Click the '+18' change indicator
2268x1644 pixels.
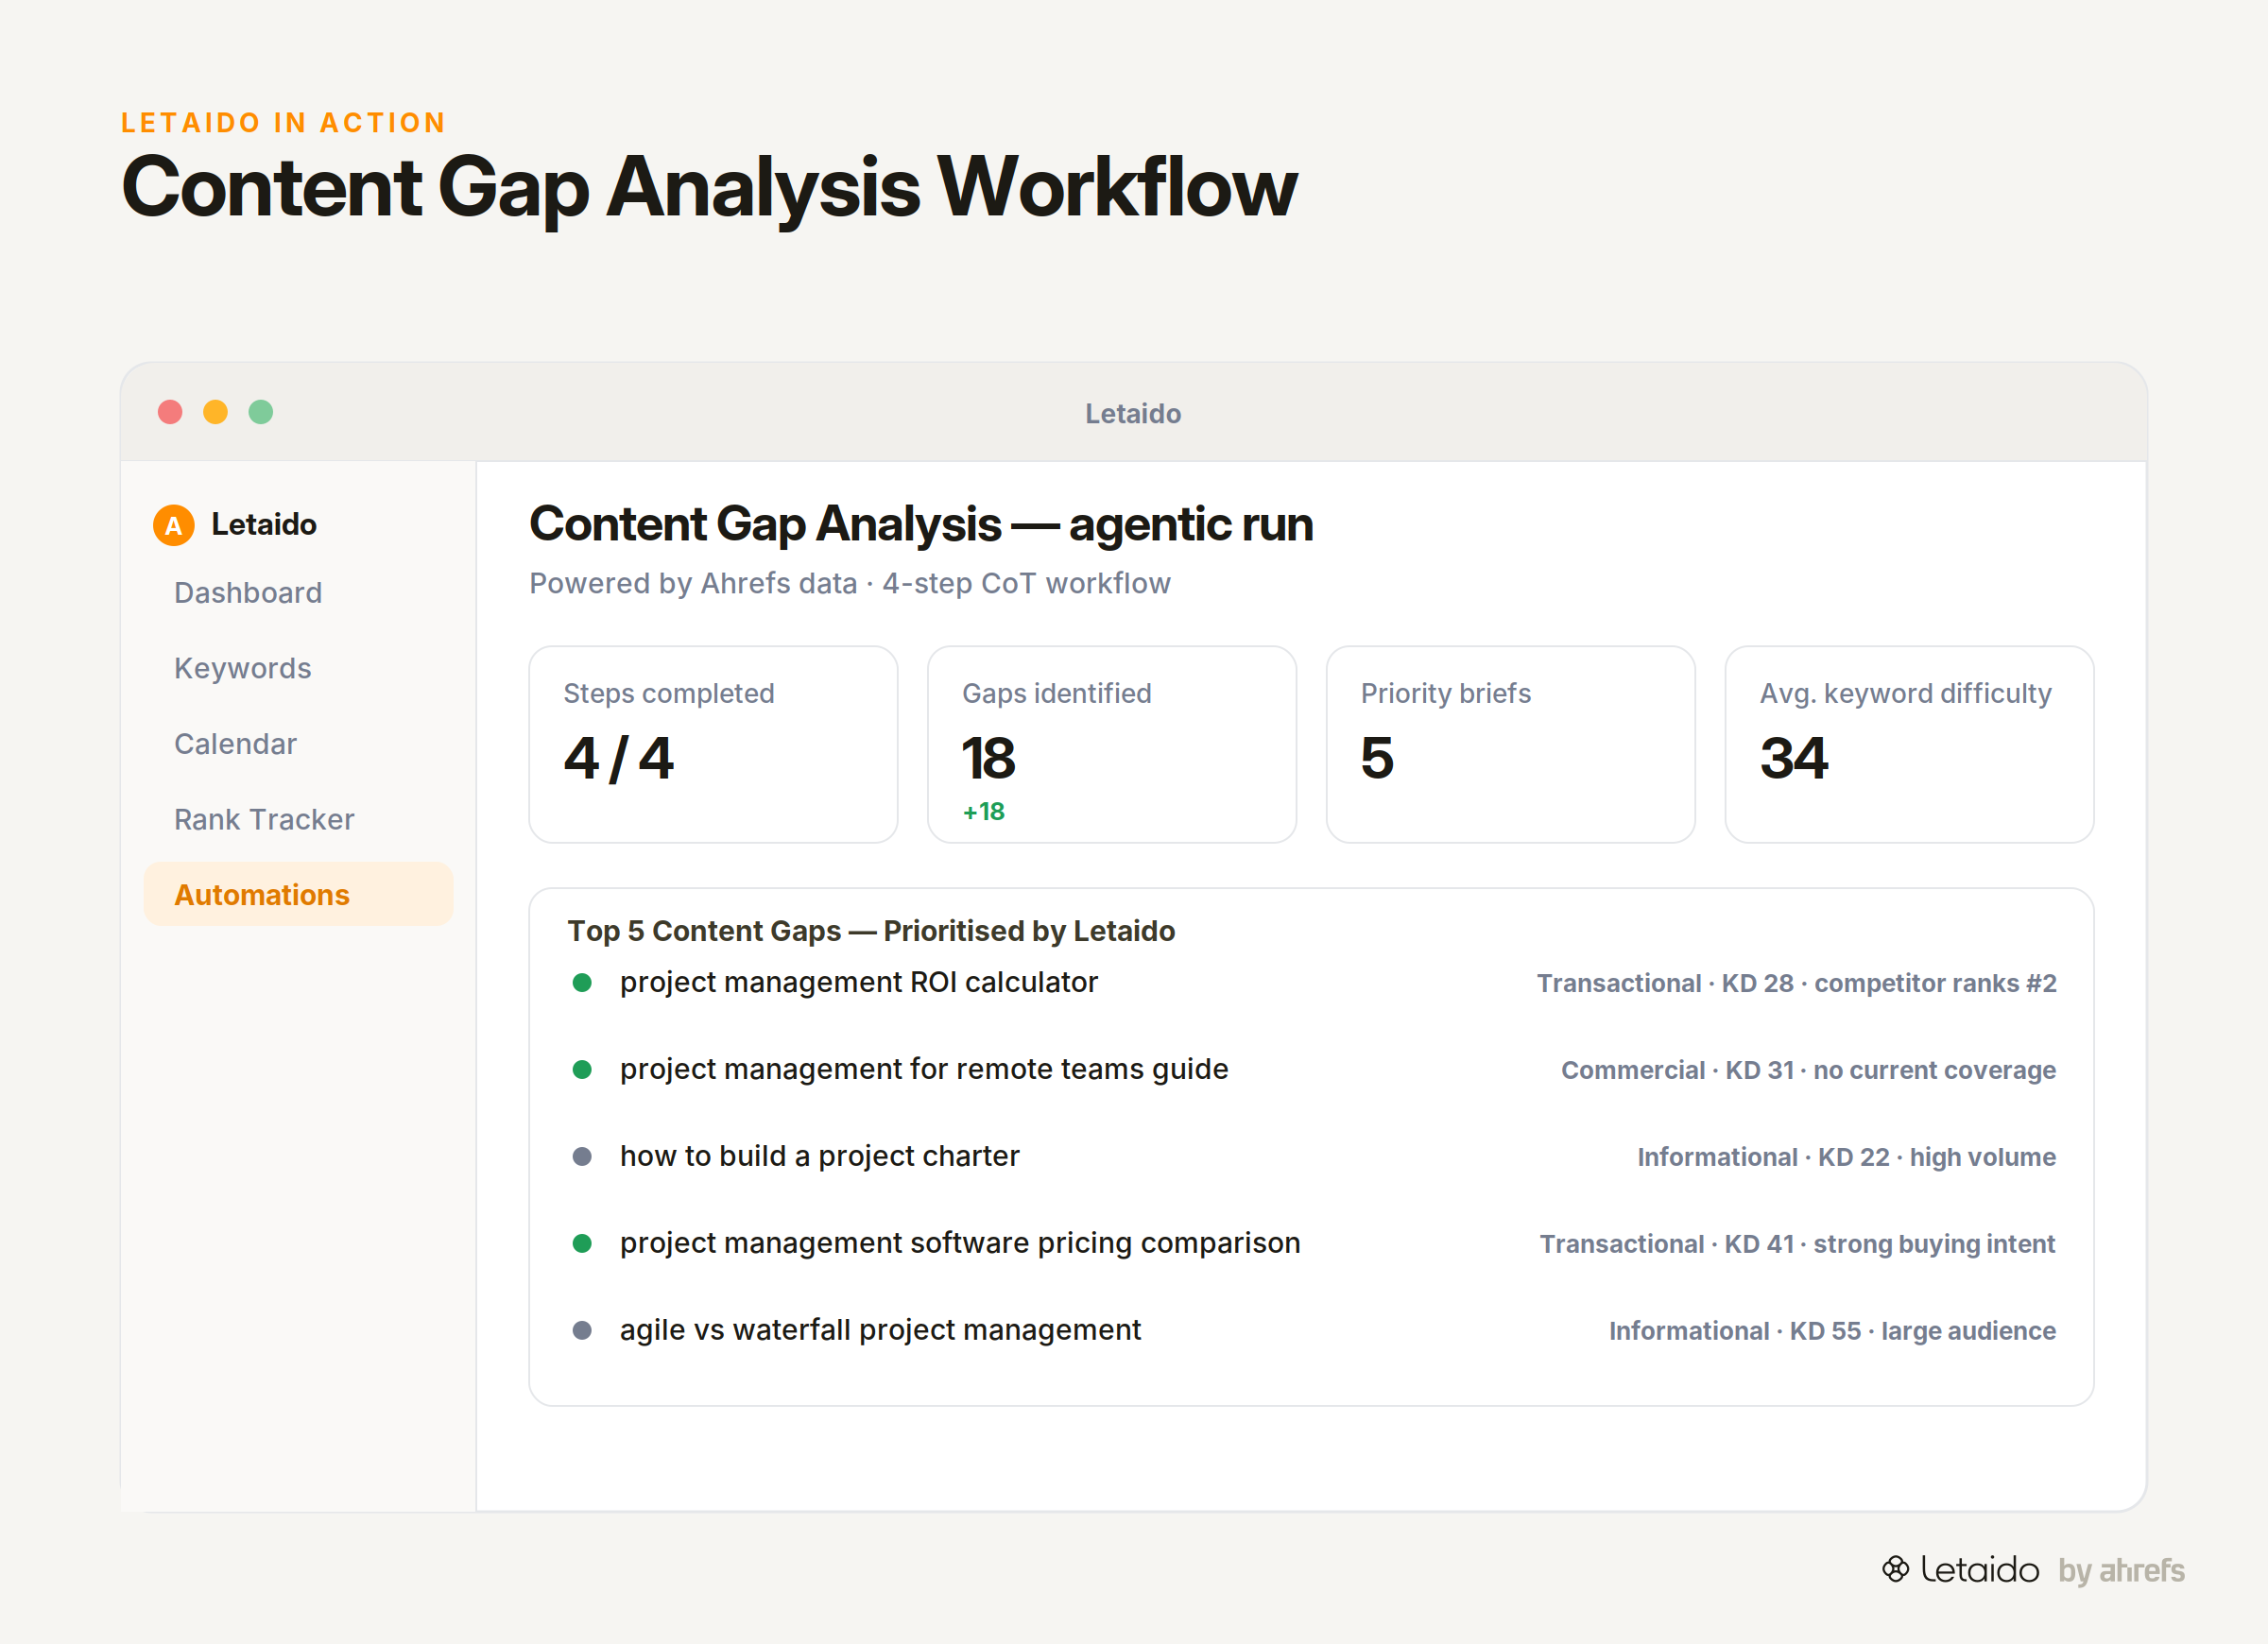point(984,811)
